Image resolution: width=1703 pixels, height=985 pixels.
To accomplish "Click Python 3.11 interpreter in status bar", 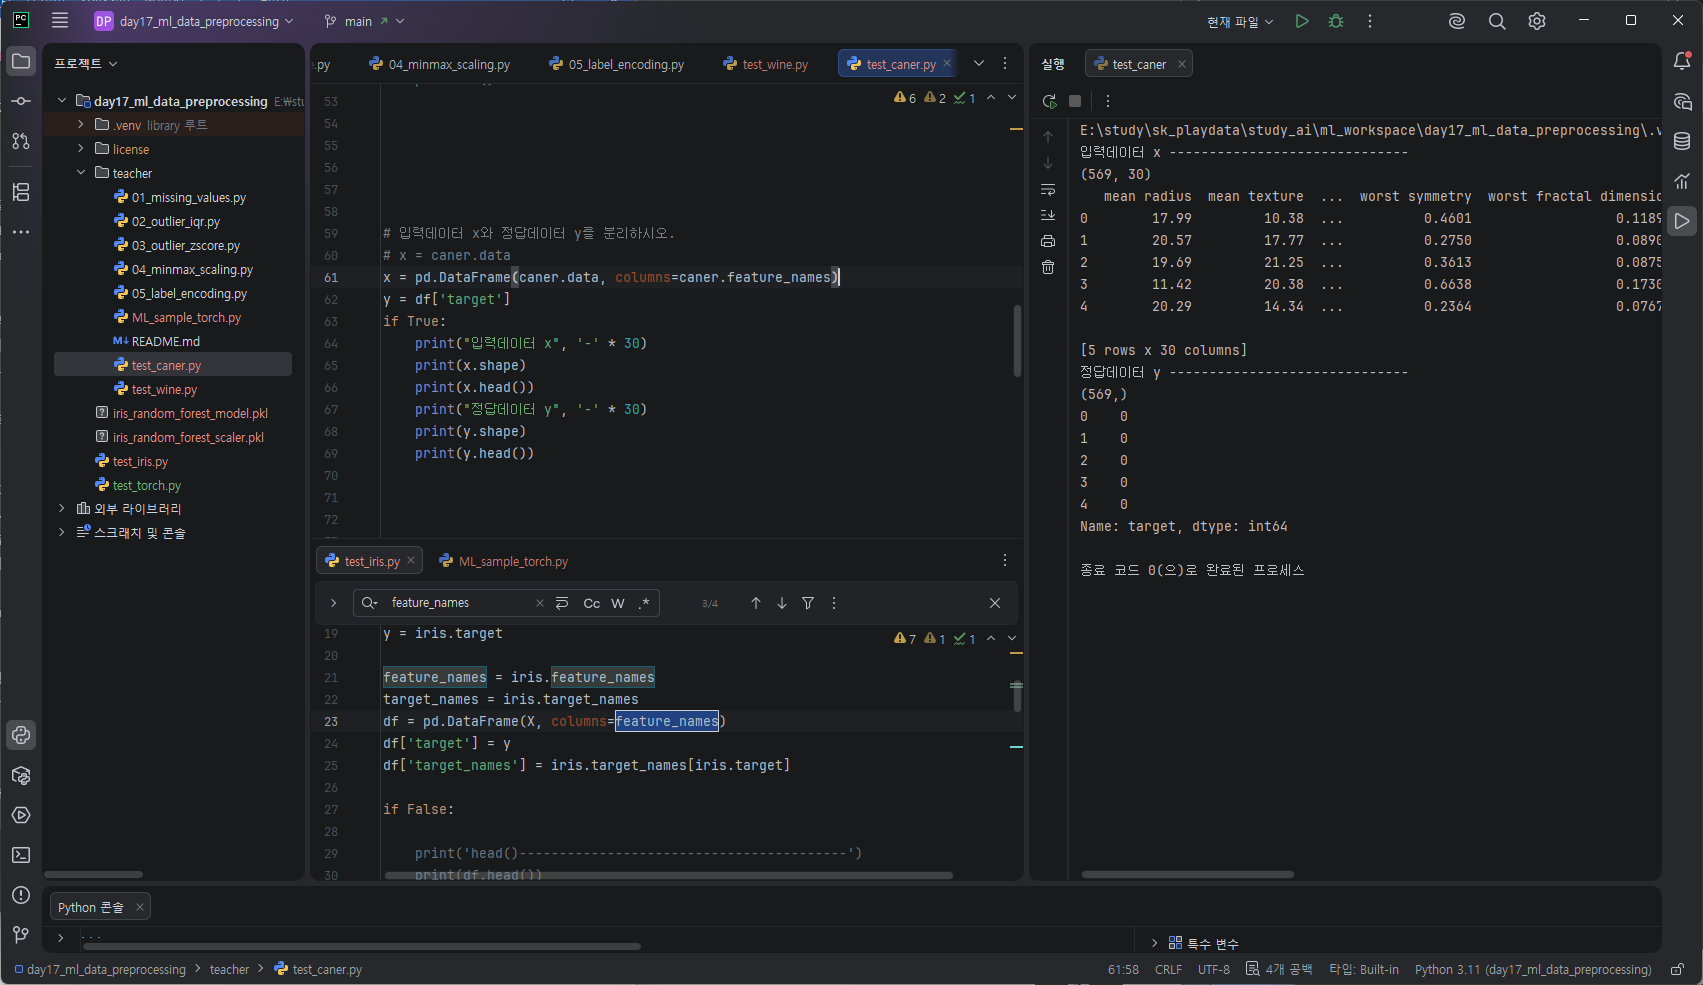I will (1533, 969).
